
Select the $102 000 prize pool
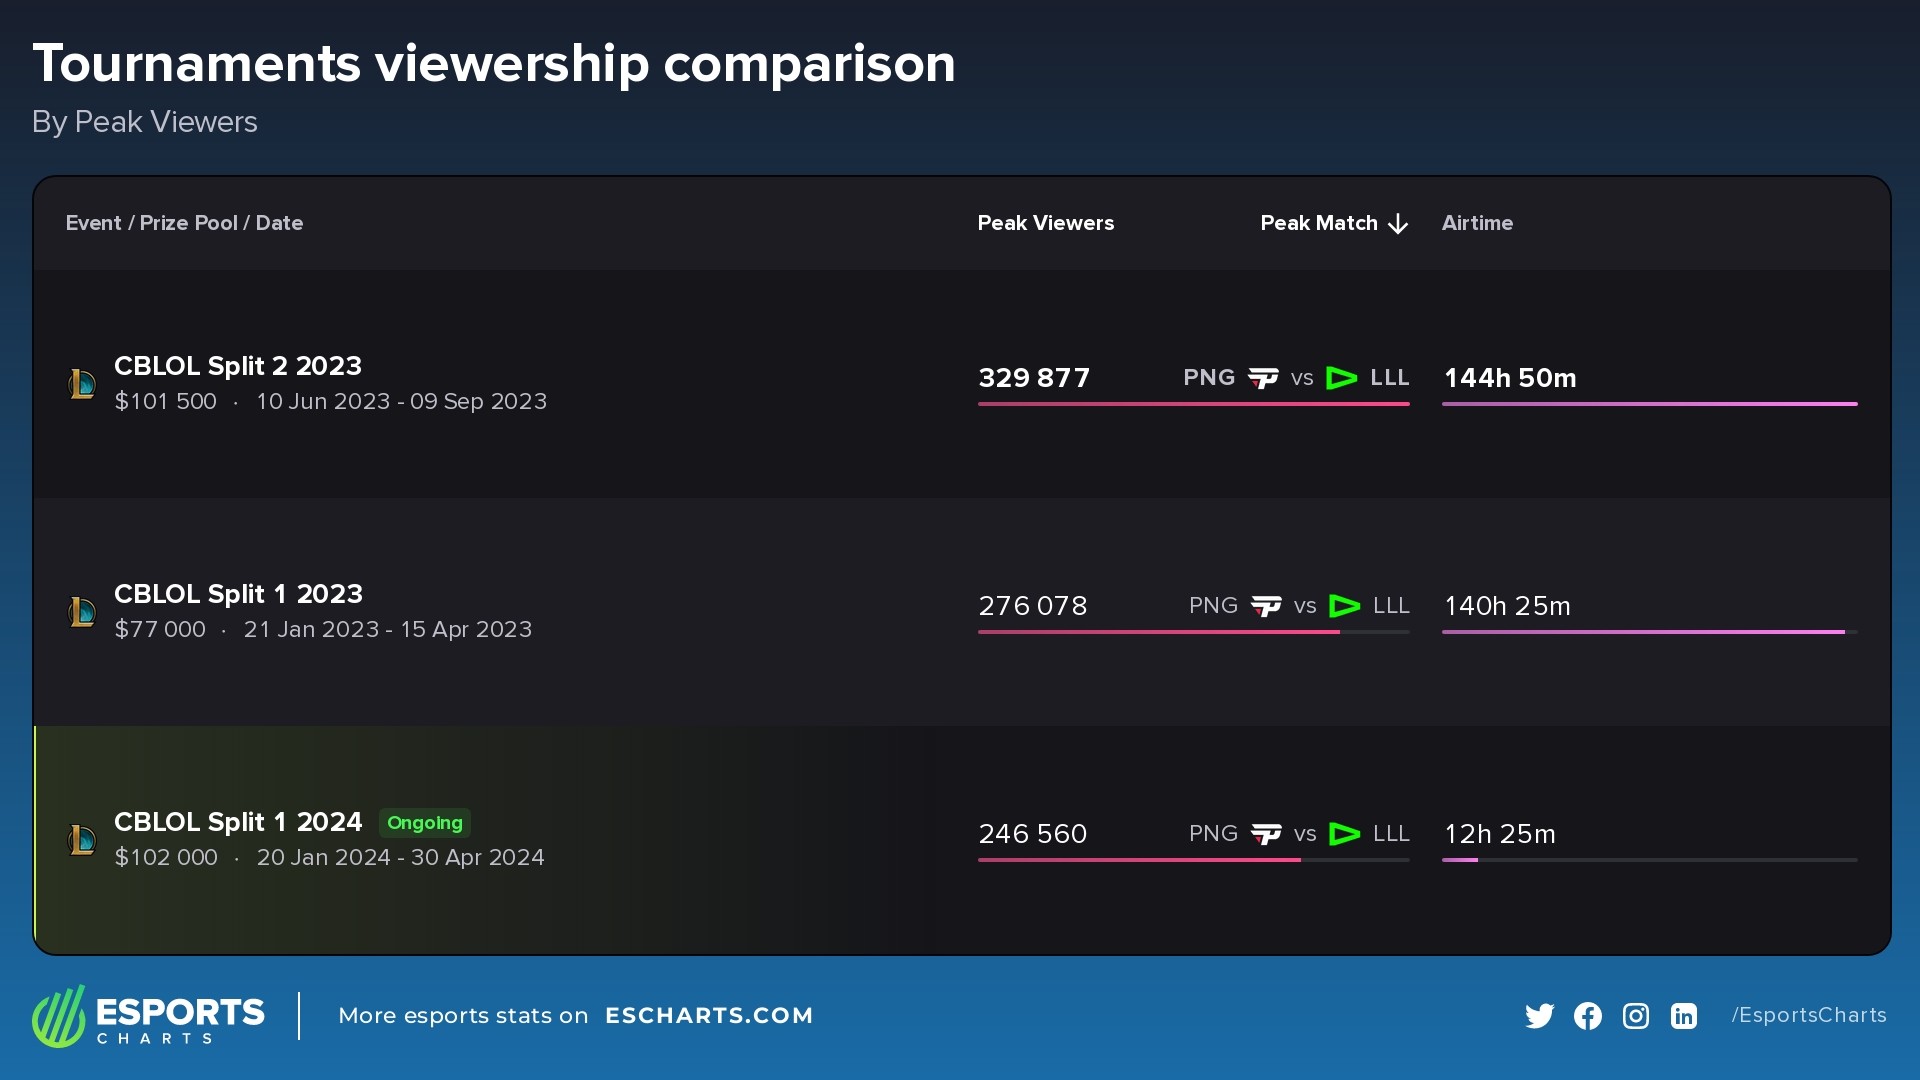(166, 857)
